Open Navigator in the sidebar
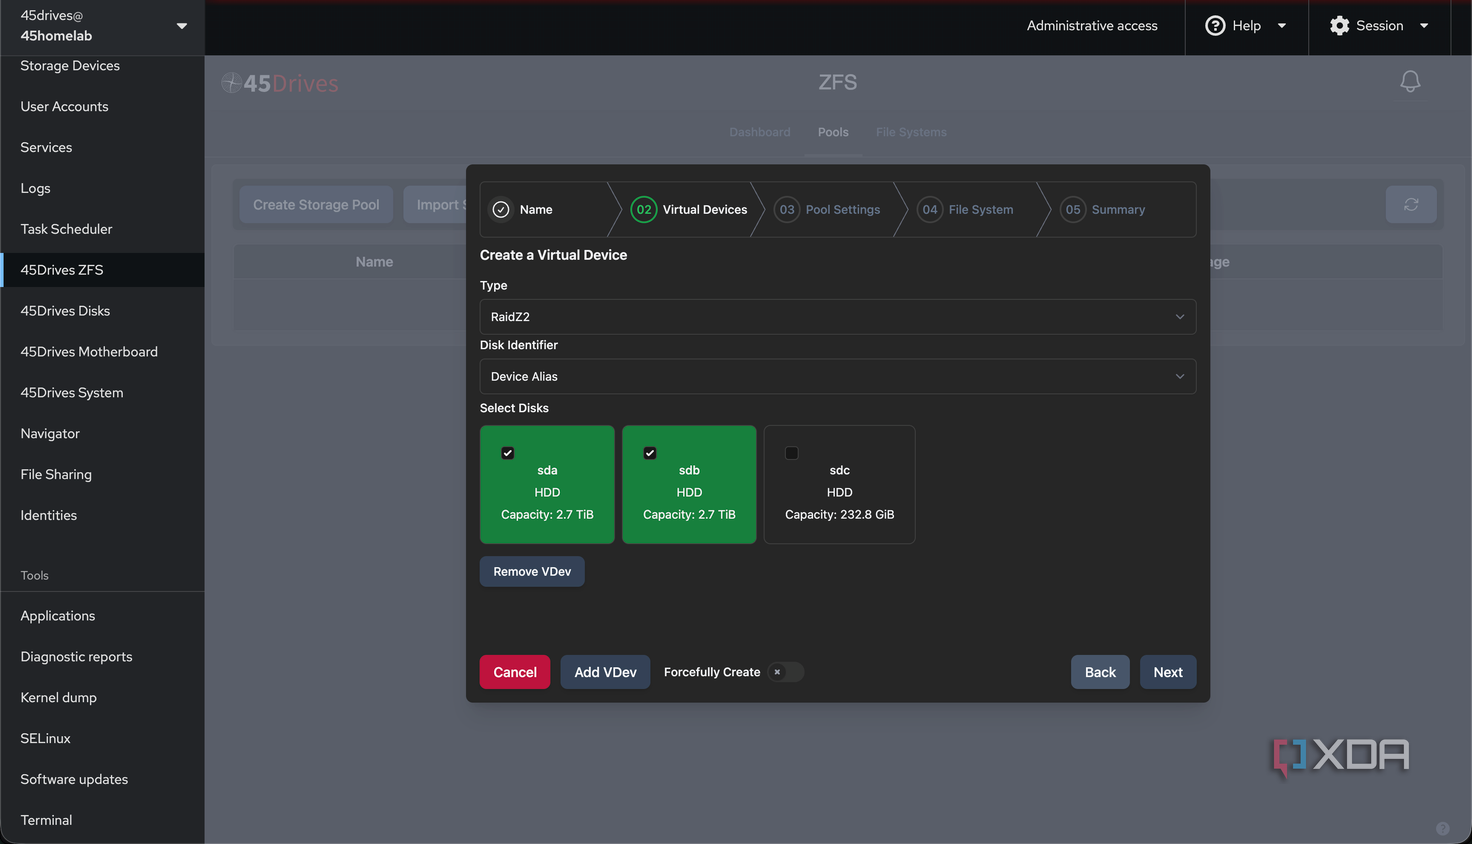Image resolution: width=1472 pixels, height=844 pixels. click(x=102, y=434)
